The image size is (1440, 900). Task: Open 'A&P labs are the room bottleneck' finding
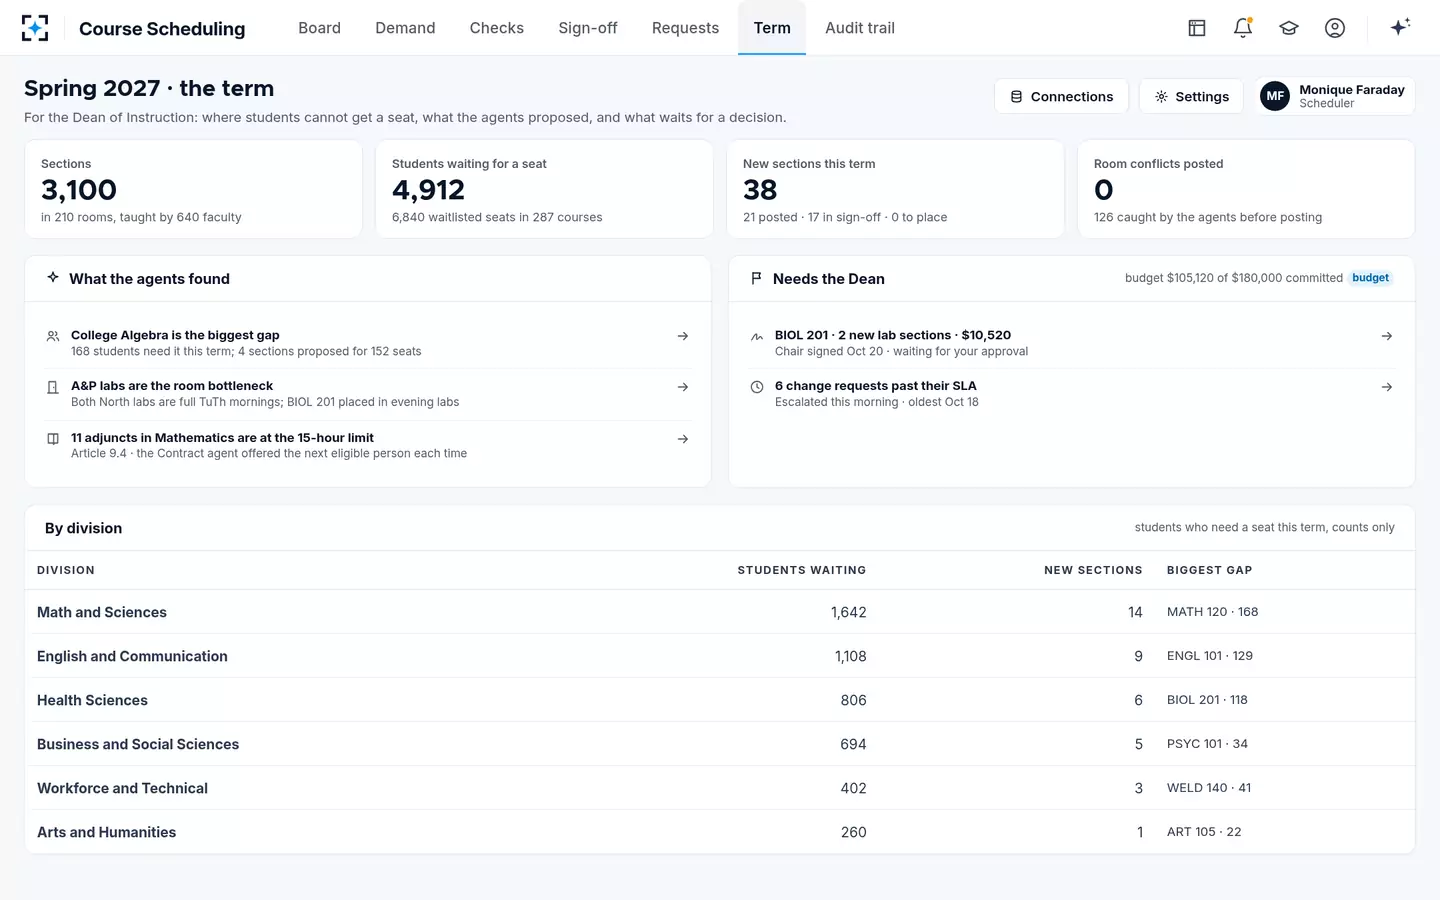coord(368,394)
